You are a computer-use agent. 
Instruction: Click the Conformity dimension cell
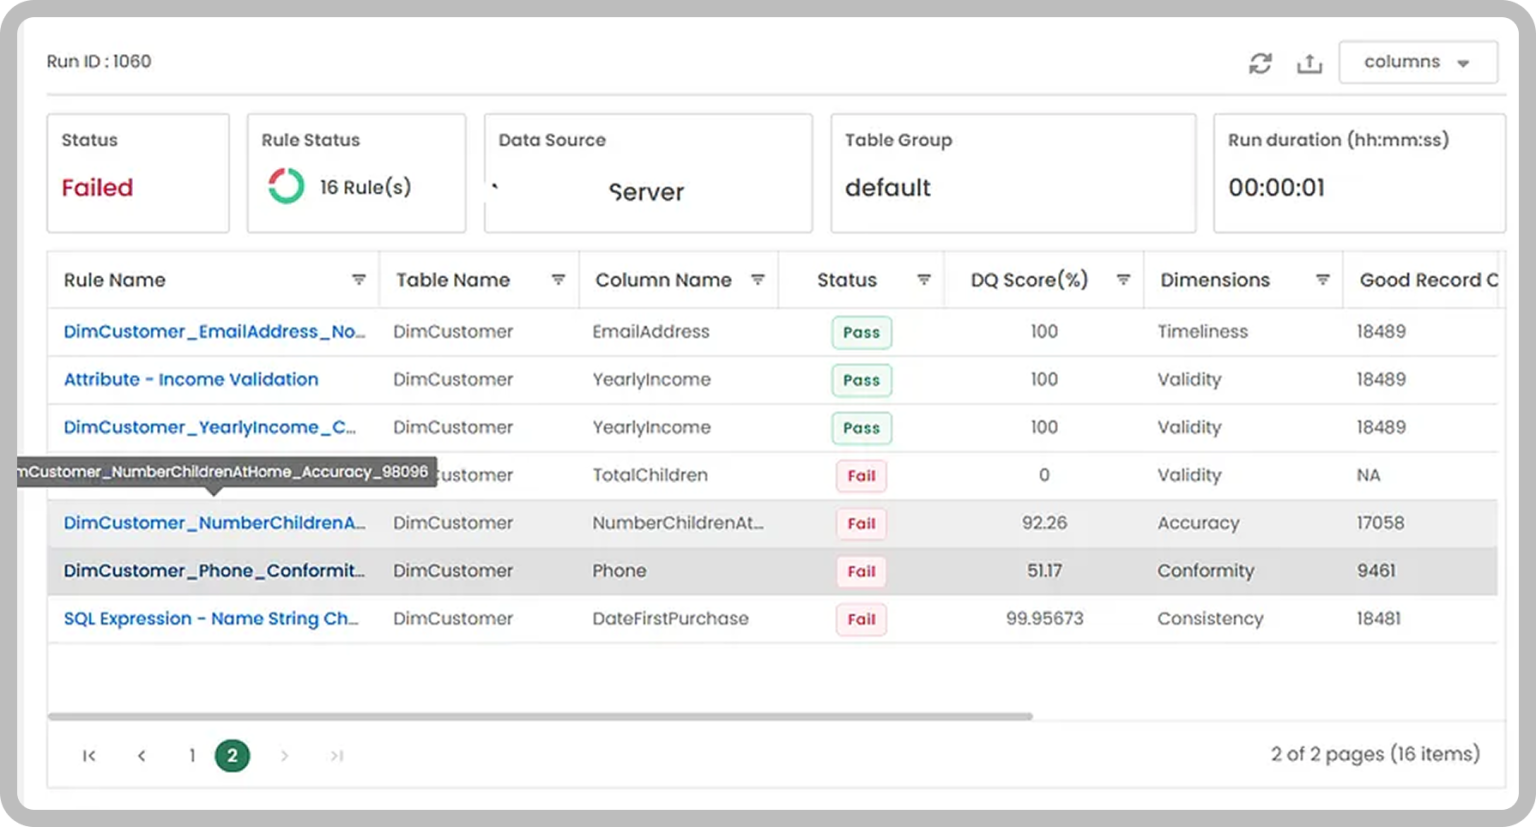[1205, 571]
